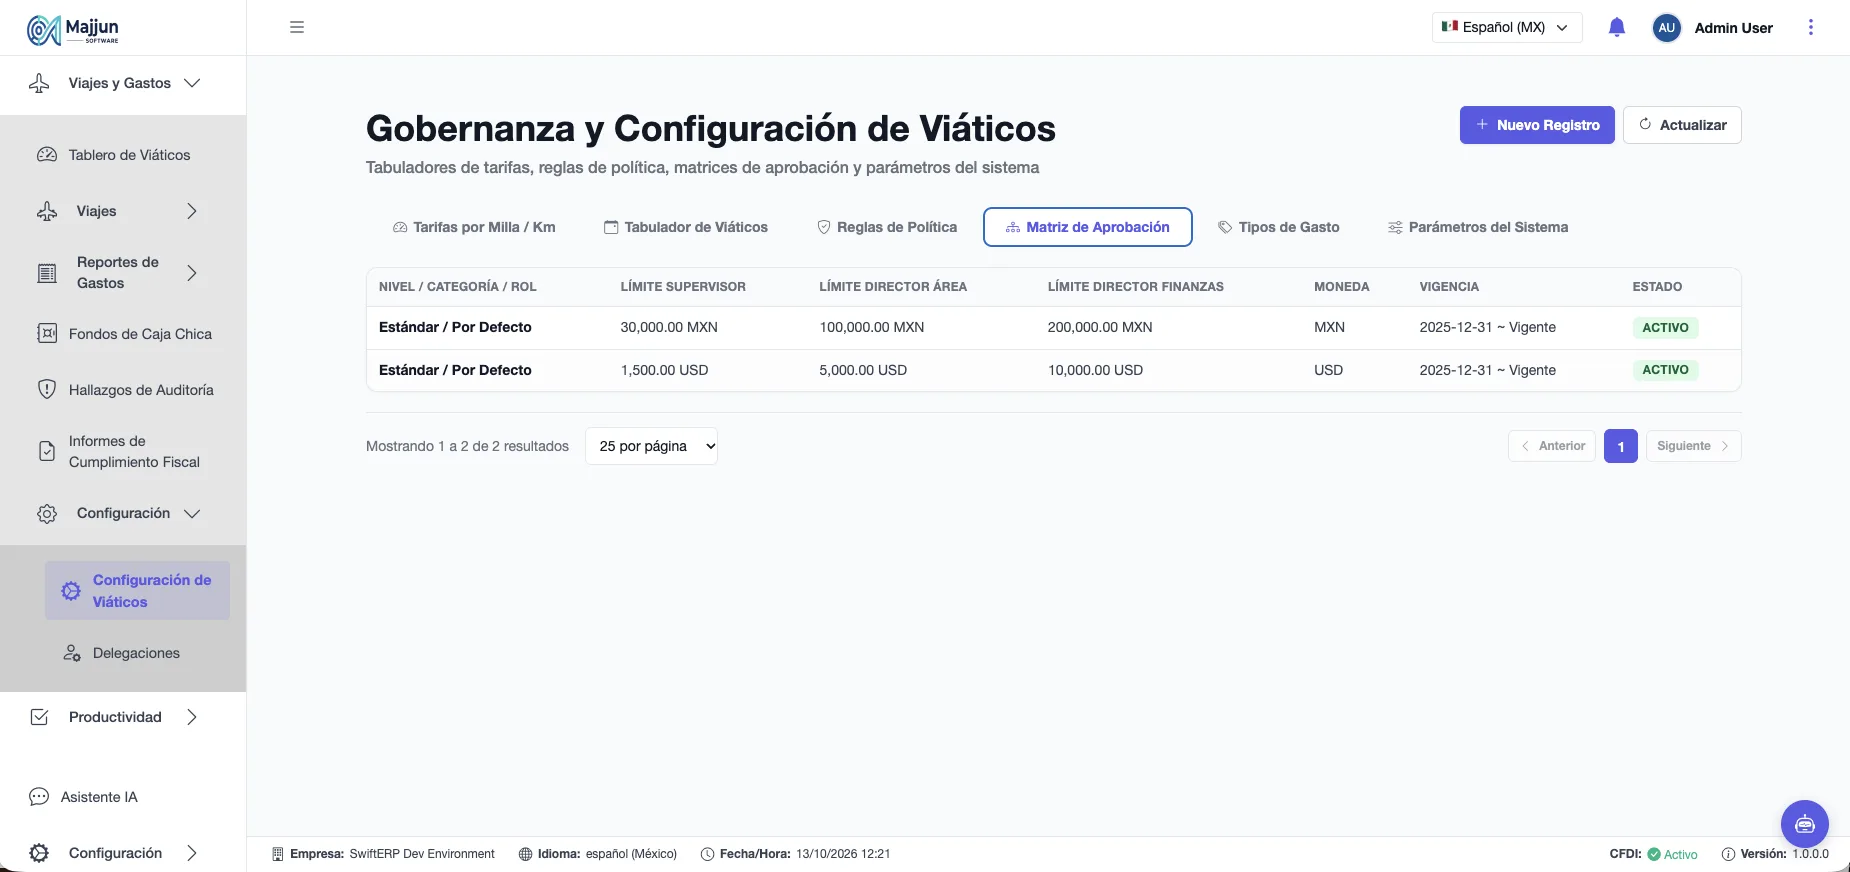Click the Asistente IA chat bubble icon

(x=39, y=797)
